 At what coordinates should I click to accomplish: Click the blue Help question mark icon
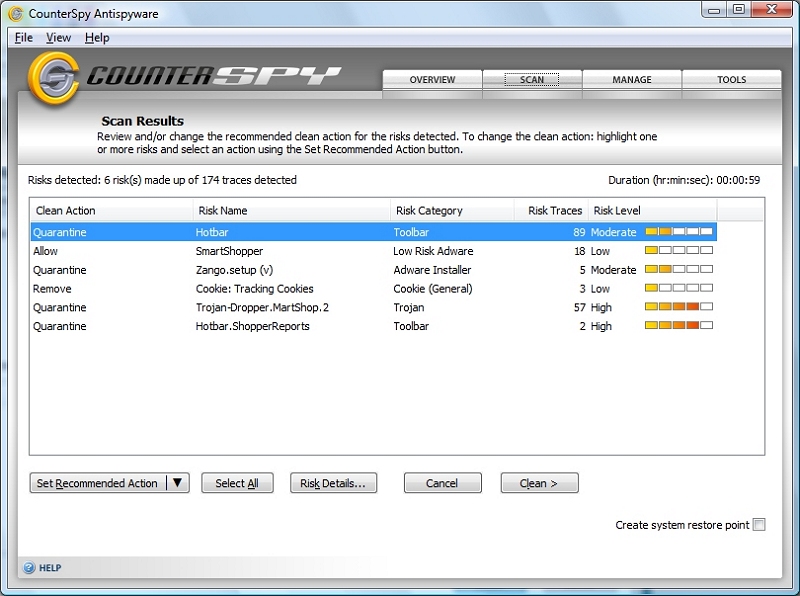point(29,567)
